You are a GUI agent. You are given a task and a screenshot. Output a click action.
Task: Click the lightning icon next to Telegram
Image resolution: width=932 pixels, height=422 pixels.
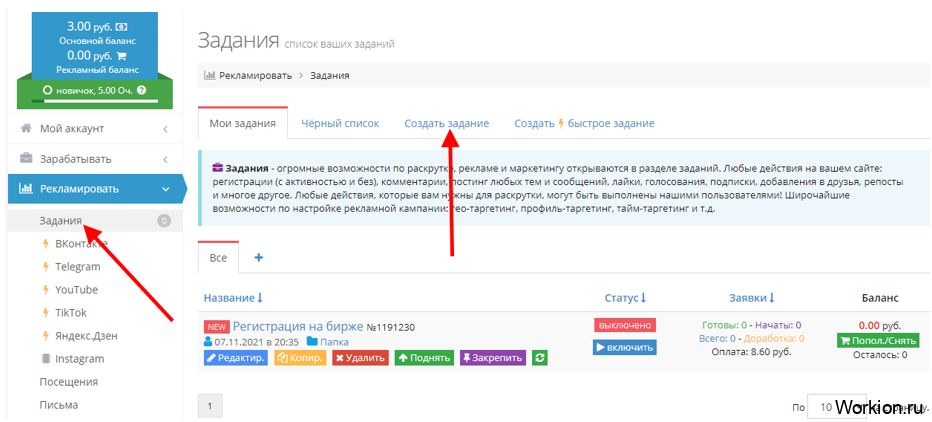tap(45, 267)
